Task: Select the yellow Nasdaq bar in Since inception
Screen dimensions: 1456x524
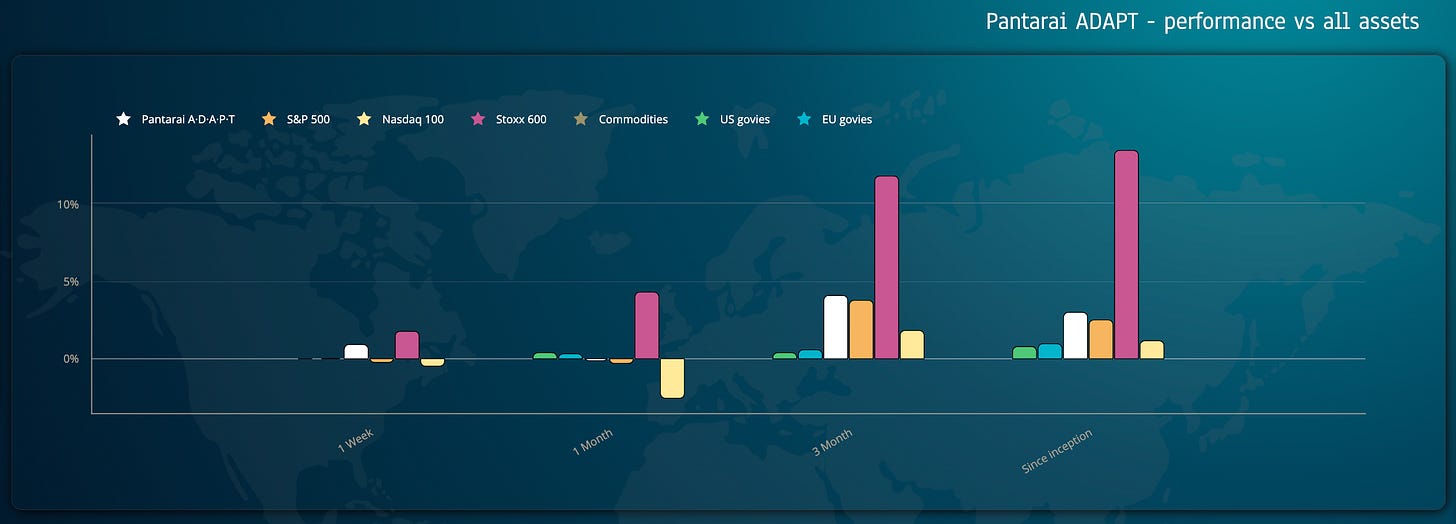Action: [x=1152, y=349]
